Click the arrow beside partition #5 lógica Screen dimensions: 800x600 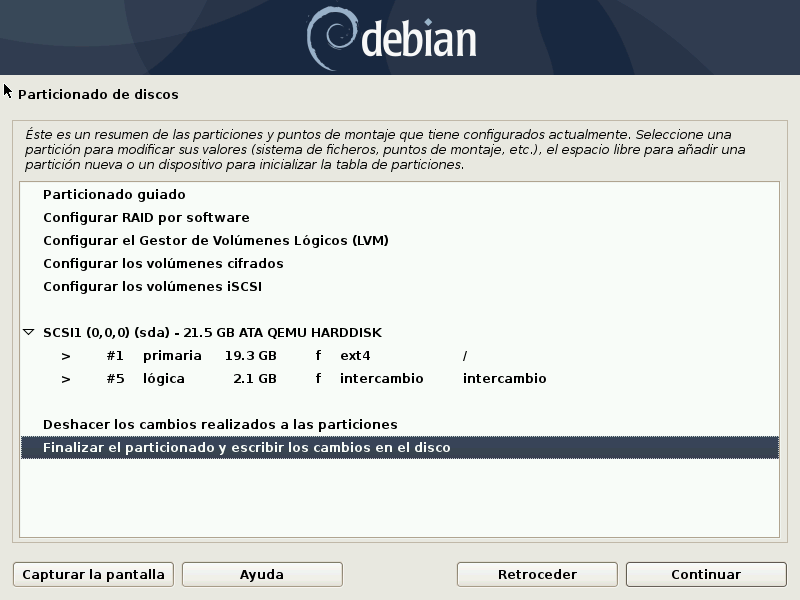[x=66, y=379]
